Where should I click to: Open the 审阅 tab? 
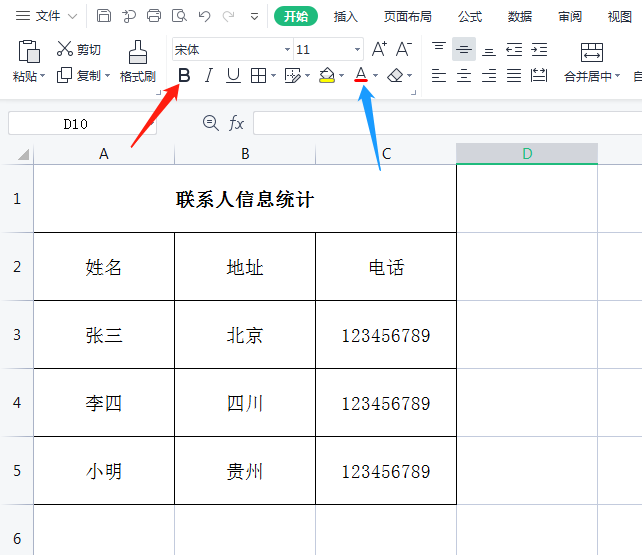(x=570, y=16)
